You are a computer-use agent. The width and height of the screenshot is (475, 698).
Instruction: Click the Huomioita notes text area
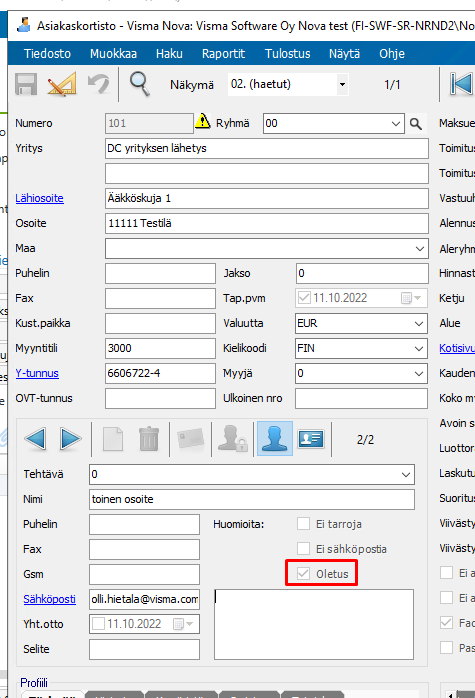pos(314,624)
